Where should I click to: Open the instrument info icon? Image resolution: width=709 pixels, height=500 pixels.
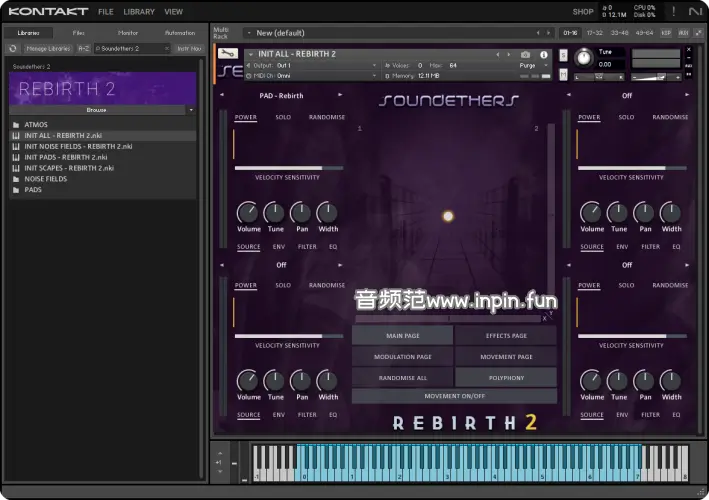pos(543,54)
